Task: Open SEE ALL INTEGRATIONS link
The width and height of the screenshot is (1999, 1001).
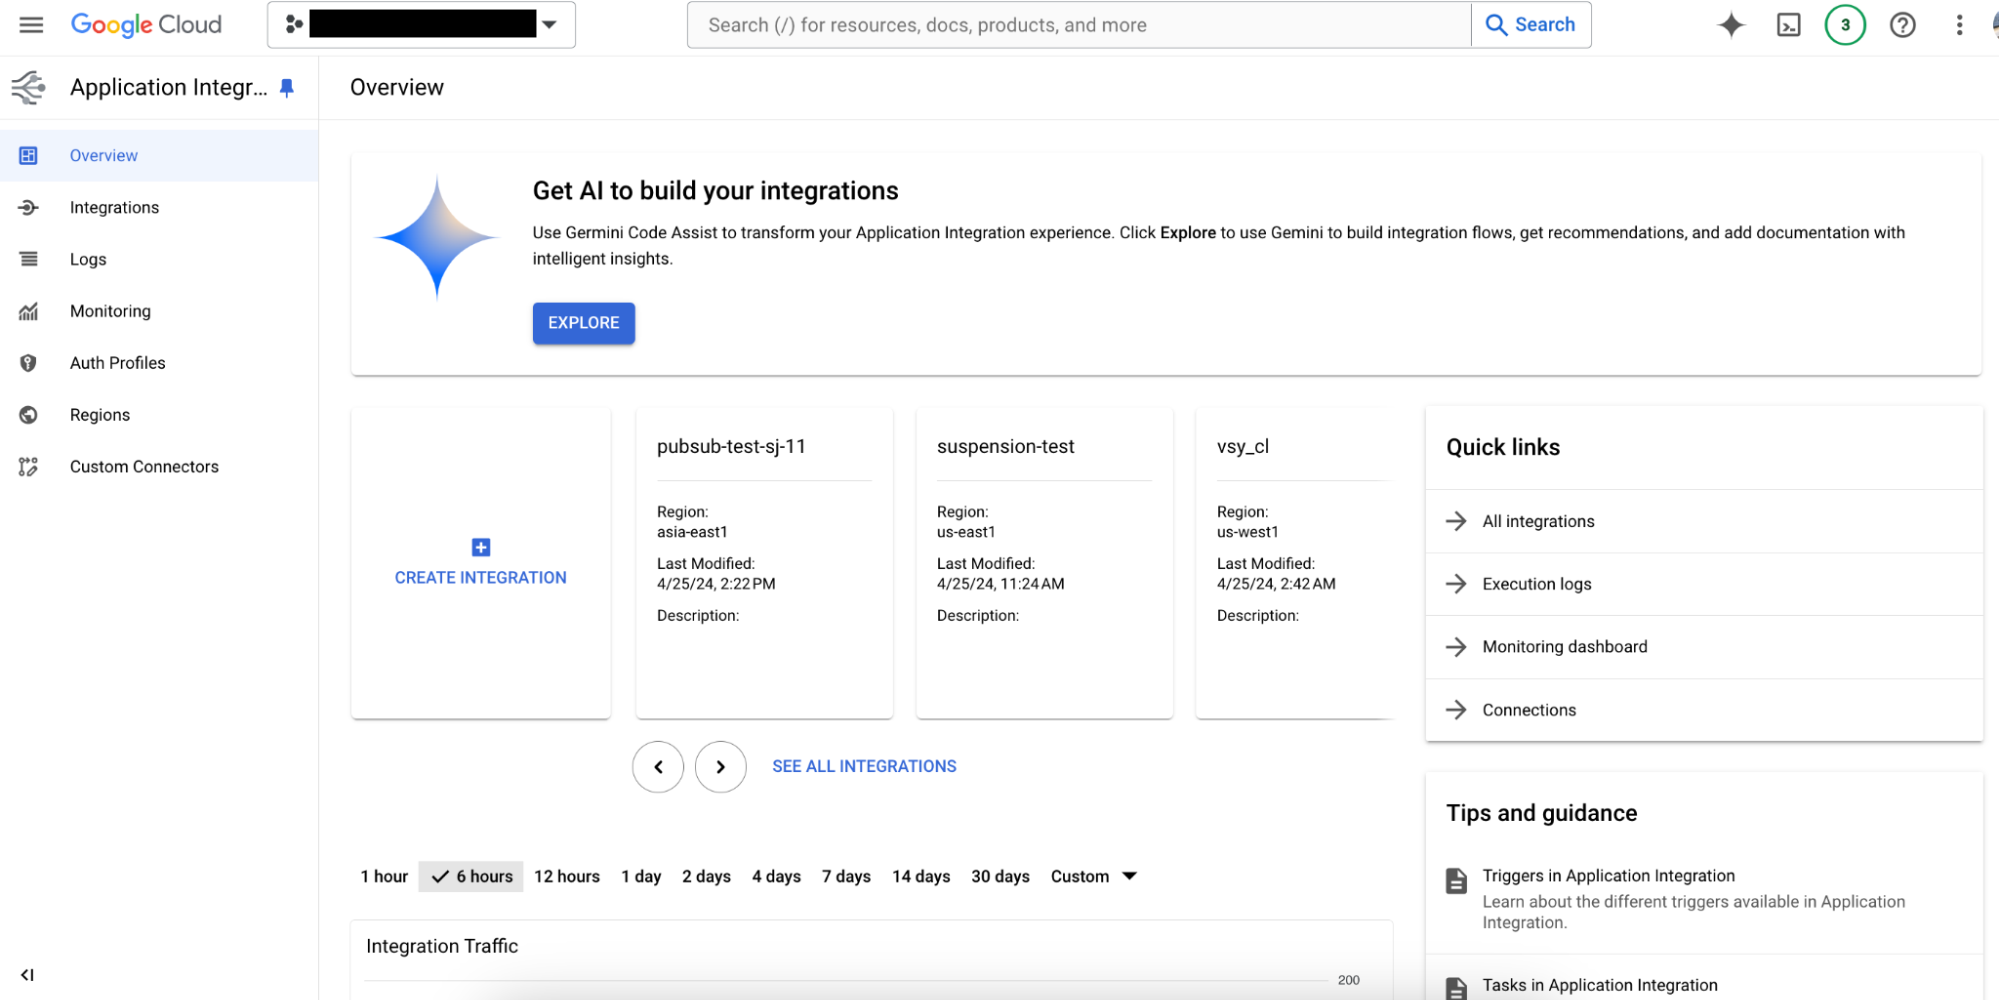Action: [x=863, y=766]
